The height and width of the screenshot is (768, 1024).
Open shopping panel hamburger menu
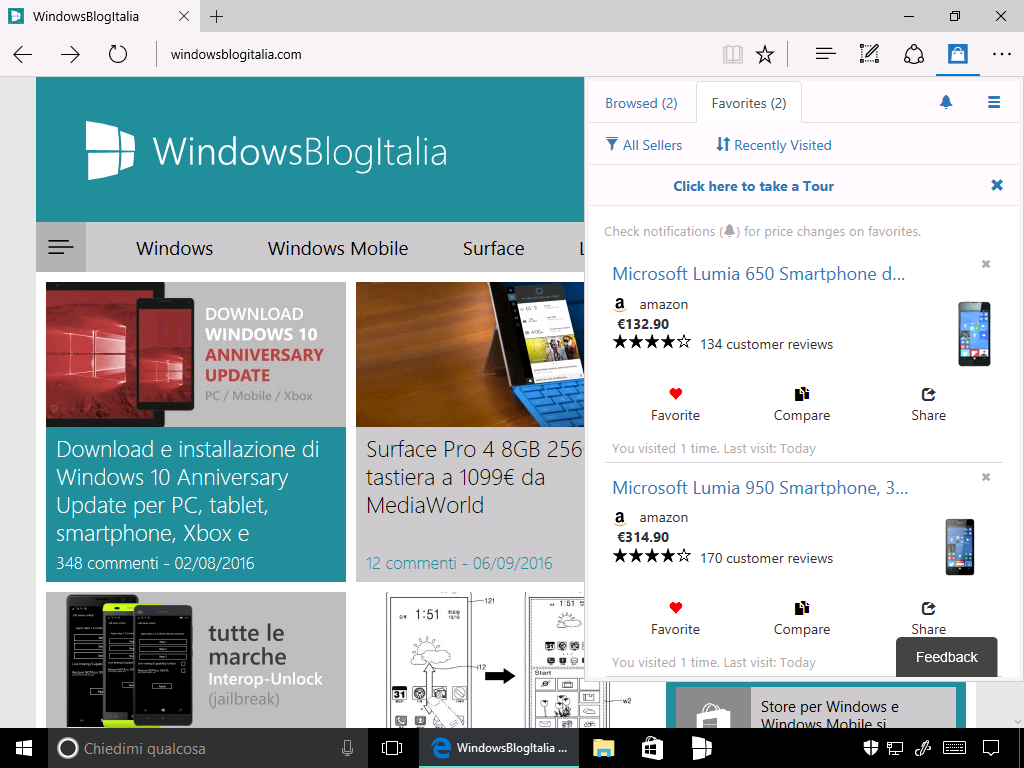click(994, 102)
